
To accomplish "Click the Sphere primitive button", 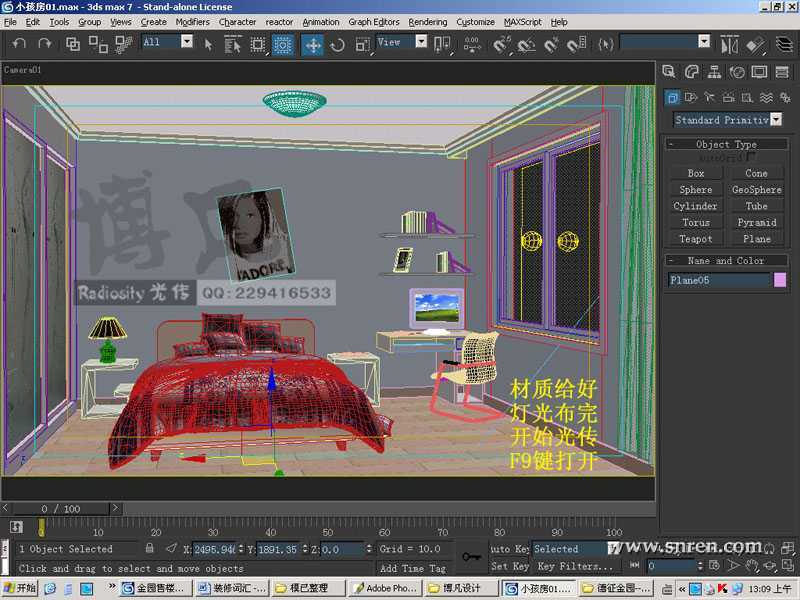I will pos(696,190).
